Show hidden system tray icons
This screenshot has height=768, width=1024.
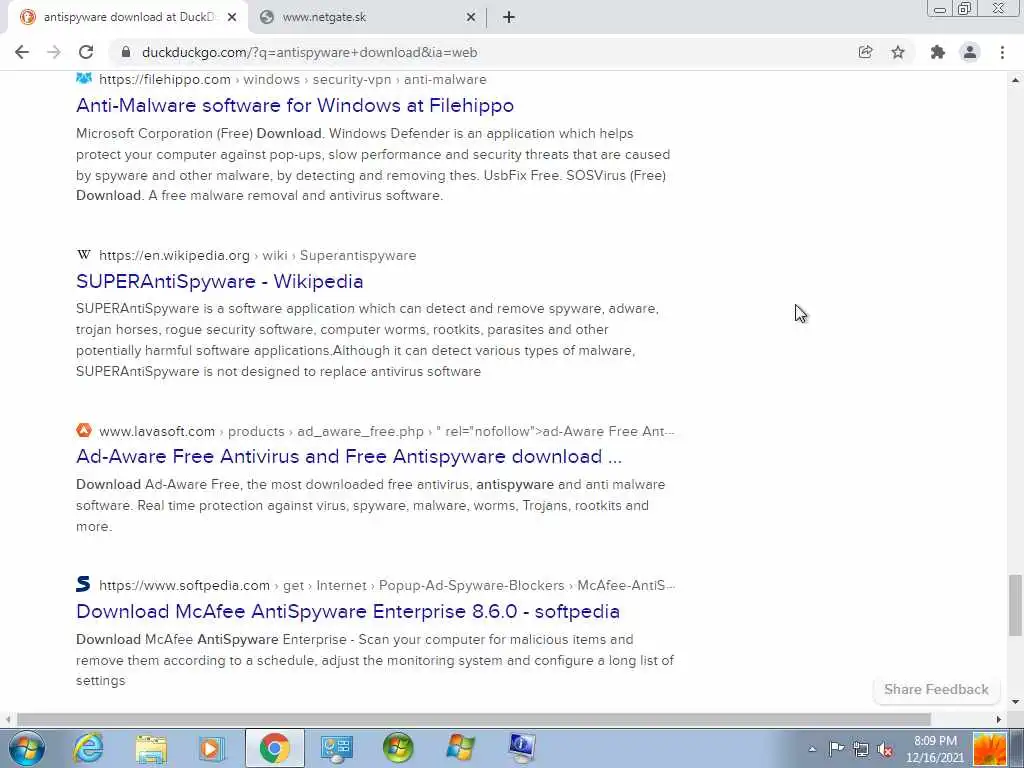[x=812, y=749]
